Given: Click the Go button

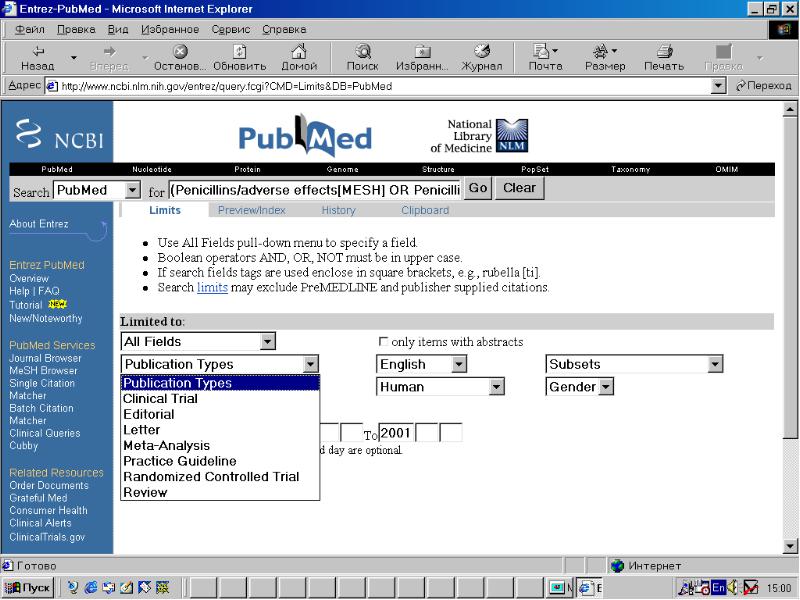Looking at the screenshot, I should point(478,188).
